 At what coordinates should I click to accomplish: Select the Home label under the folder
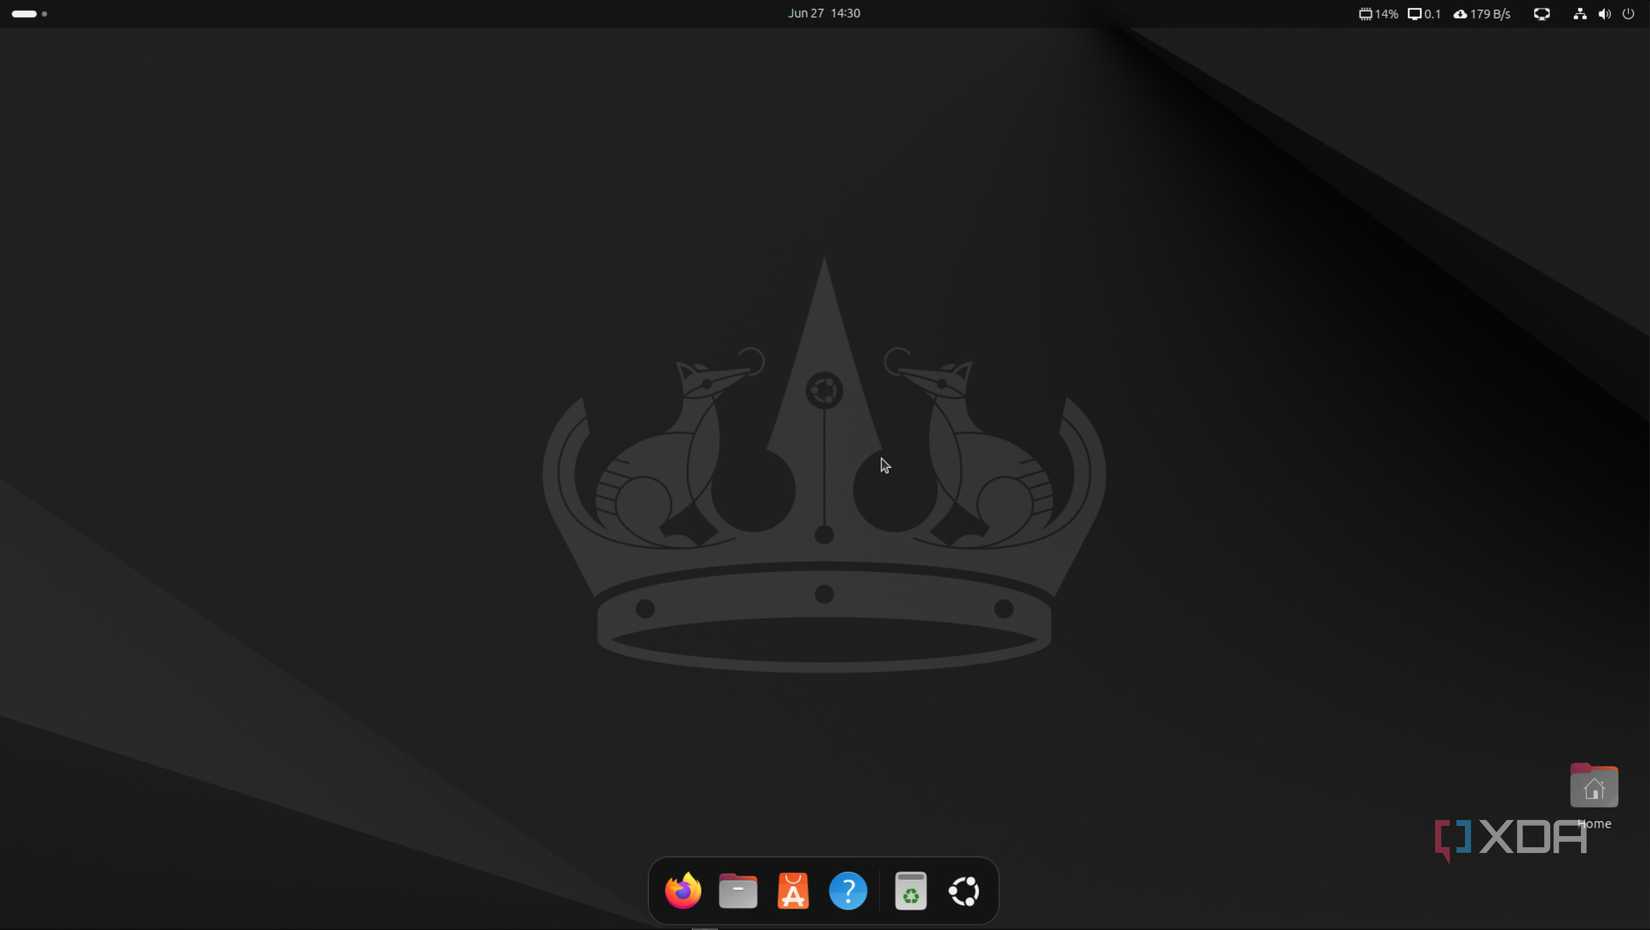pyautogui.click(x=1594, y=824)
